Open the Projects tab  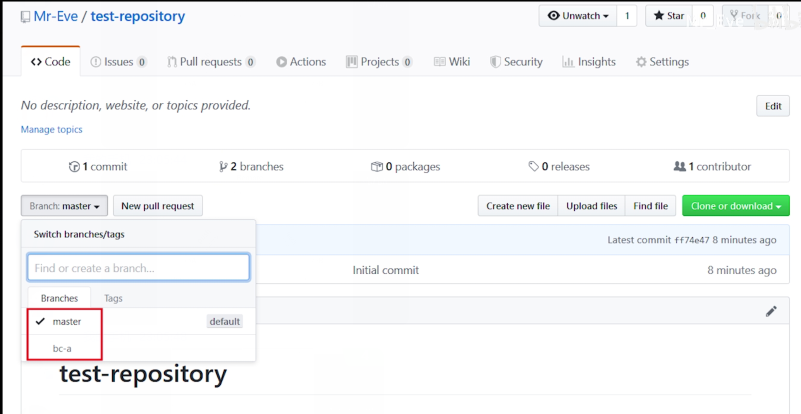coord(379,62)
